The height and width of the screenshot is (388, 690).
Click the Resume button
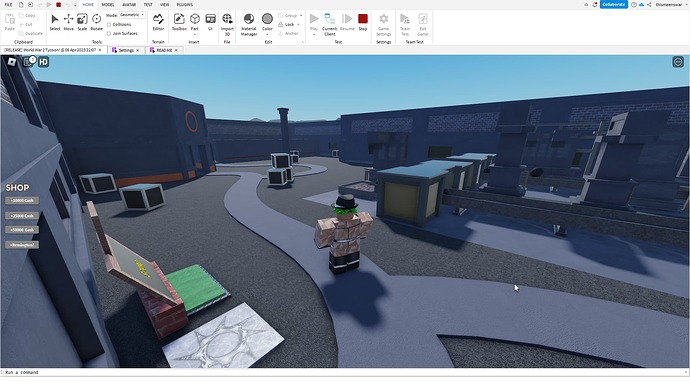(x=347, y=22)
